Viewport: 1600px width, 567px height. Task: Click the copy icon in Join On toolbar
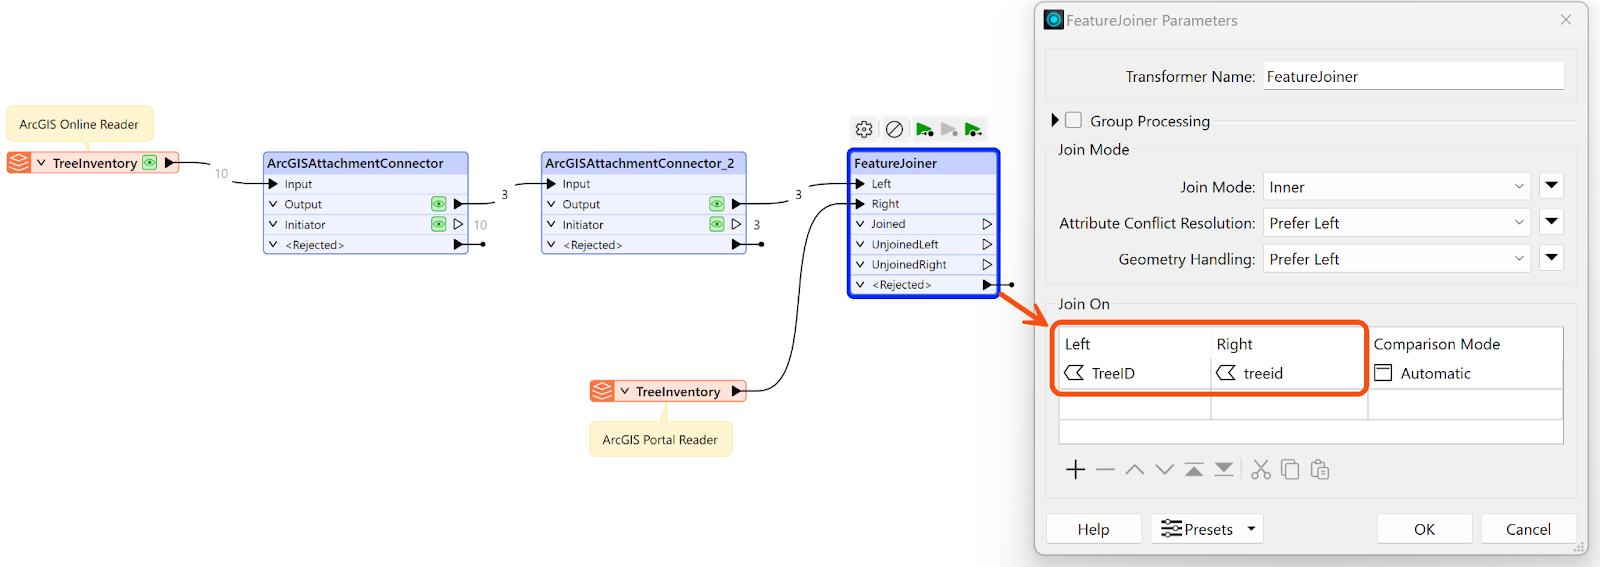pos(1290,469)
